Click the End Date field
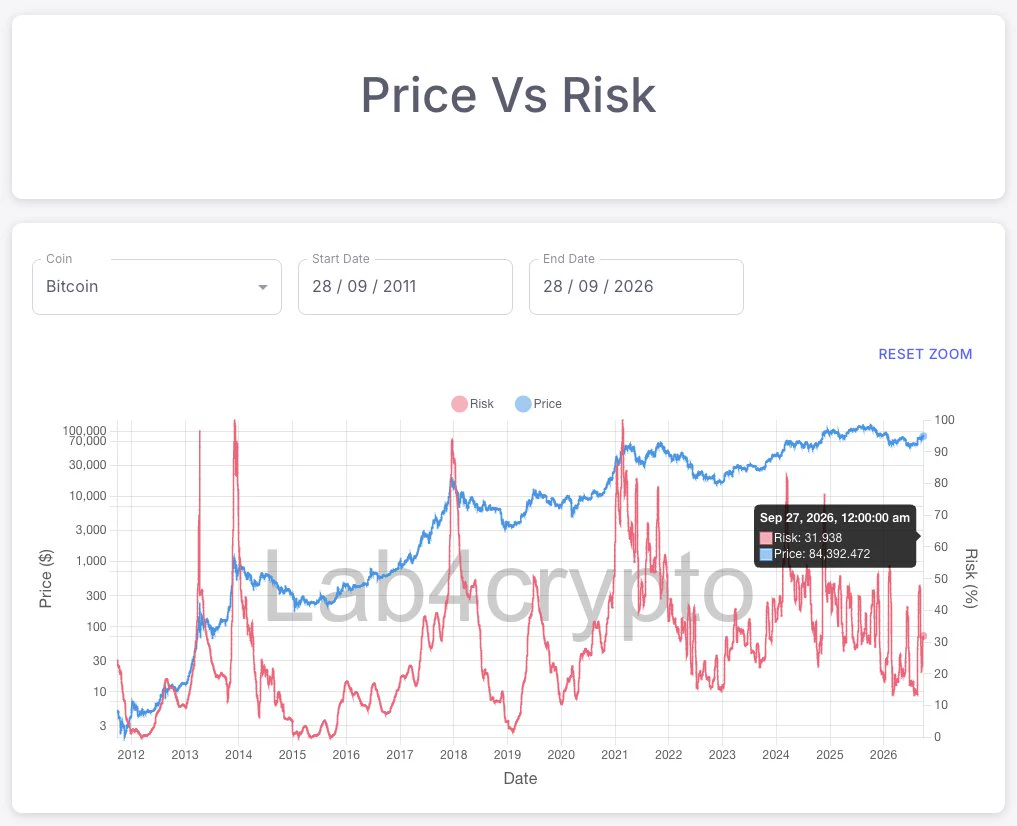This screenshot has width=1017, height=826. point(636,287)
